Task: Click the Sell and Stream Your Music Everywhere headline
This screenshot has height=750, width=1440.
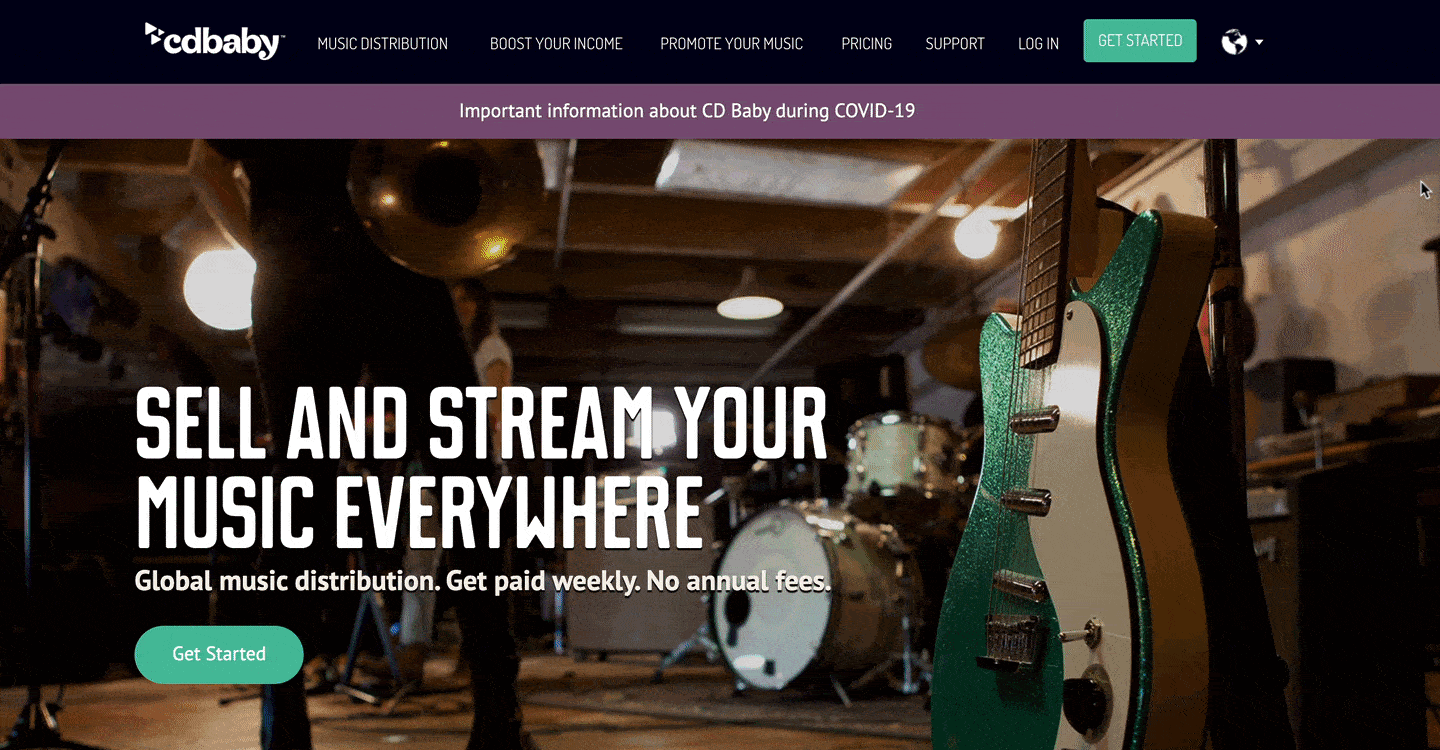Action: [481, 467]
